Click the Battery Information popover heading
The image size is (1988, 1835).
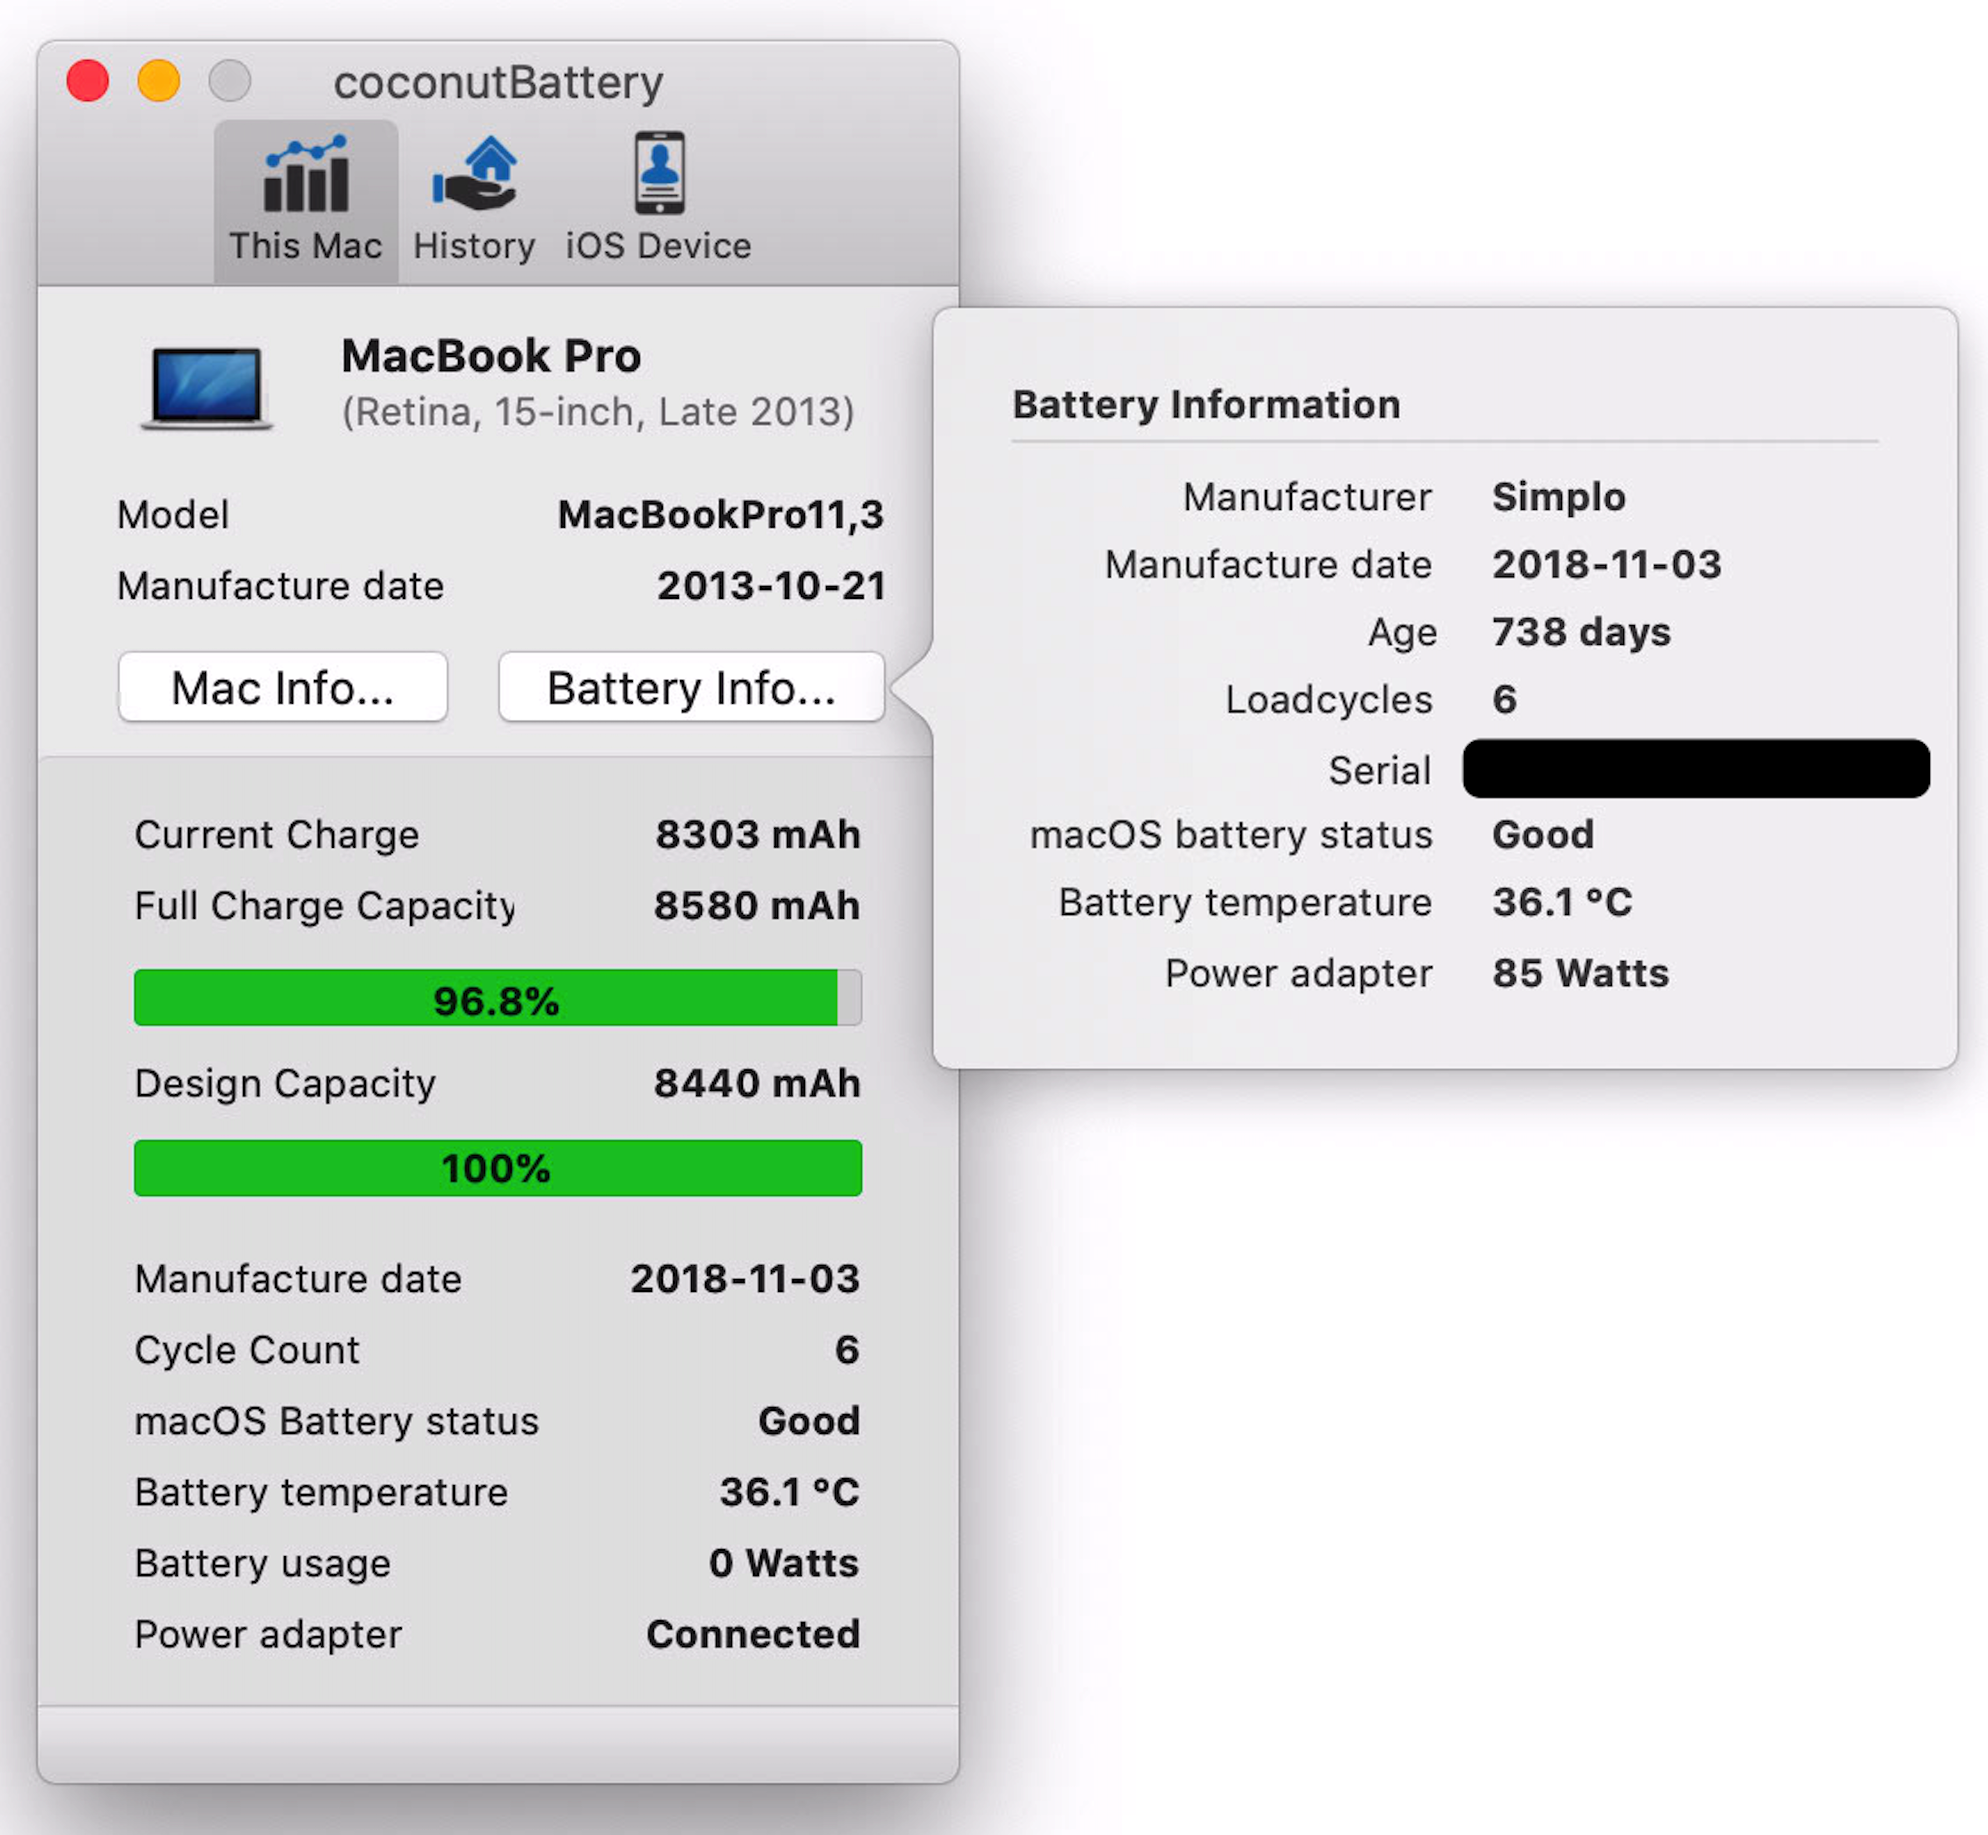point(1206,404)
